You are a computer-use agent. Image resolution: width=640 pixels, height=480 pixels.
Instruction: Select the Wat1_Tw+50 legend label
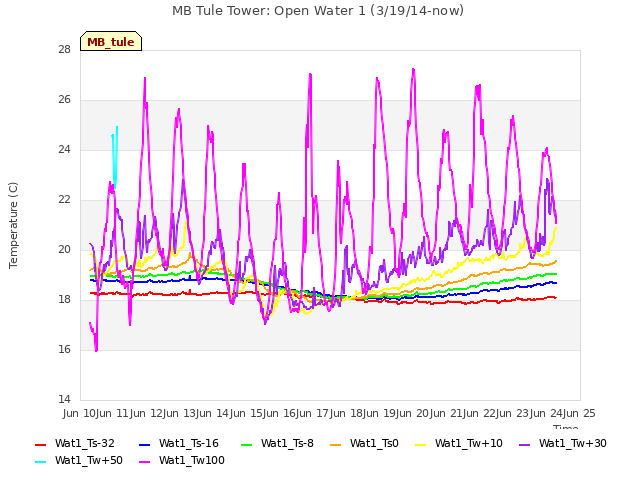click(89, 460)
